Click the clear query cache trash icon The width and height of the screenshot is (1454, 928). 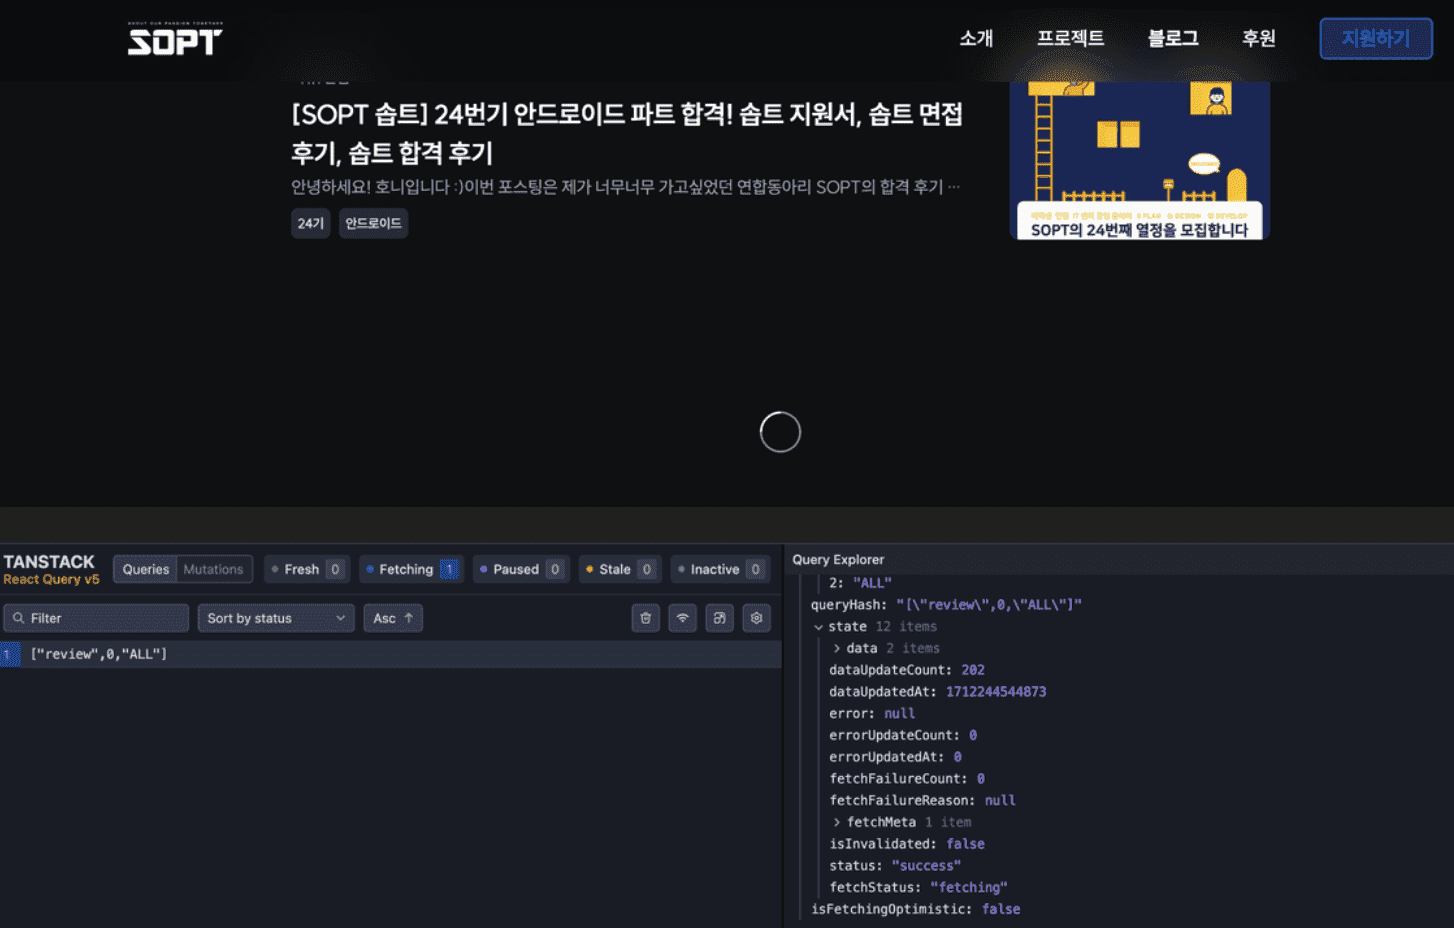click(x=645, y=618)
